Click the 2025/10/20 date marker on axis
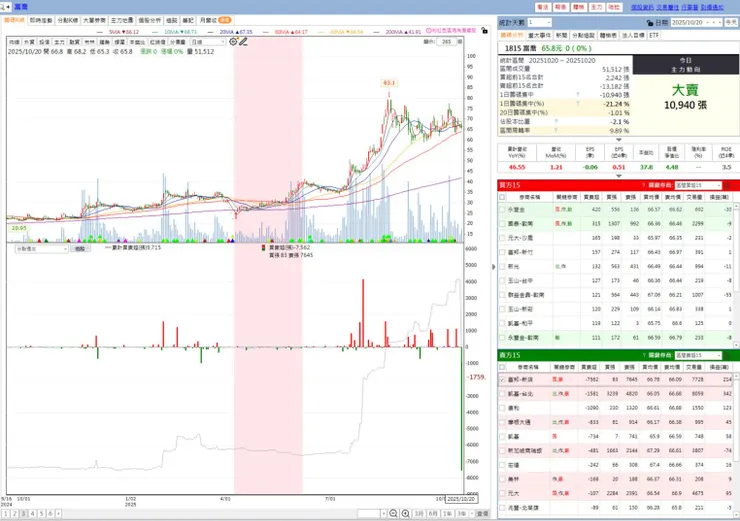Viewport: 740px width, 521px height. [x=461, y=499]
